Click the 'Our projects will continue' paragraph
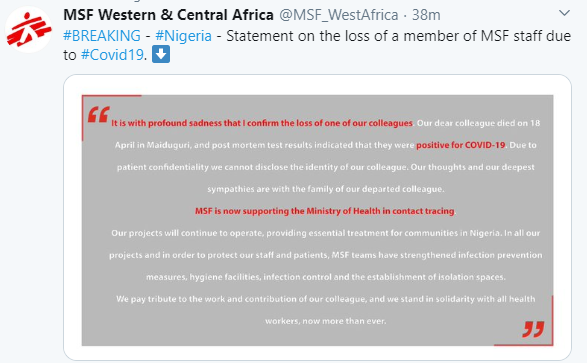 point(325,255)
